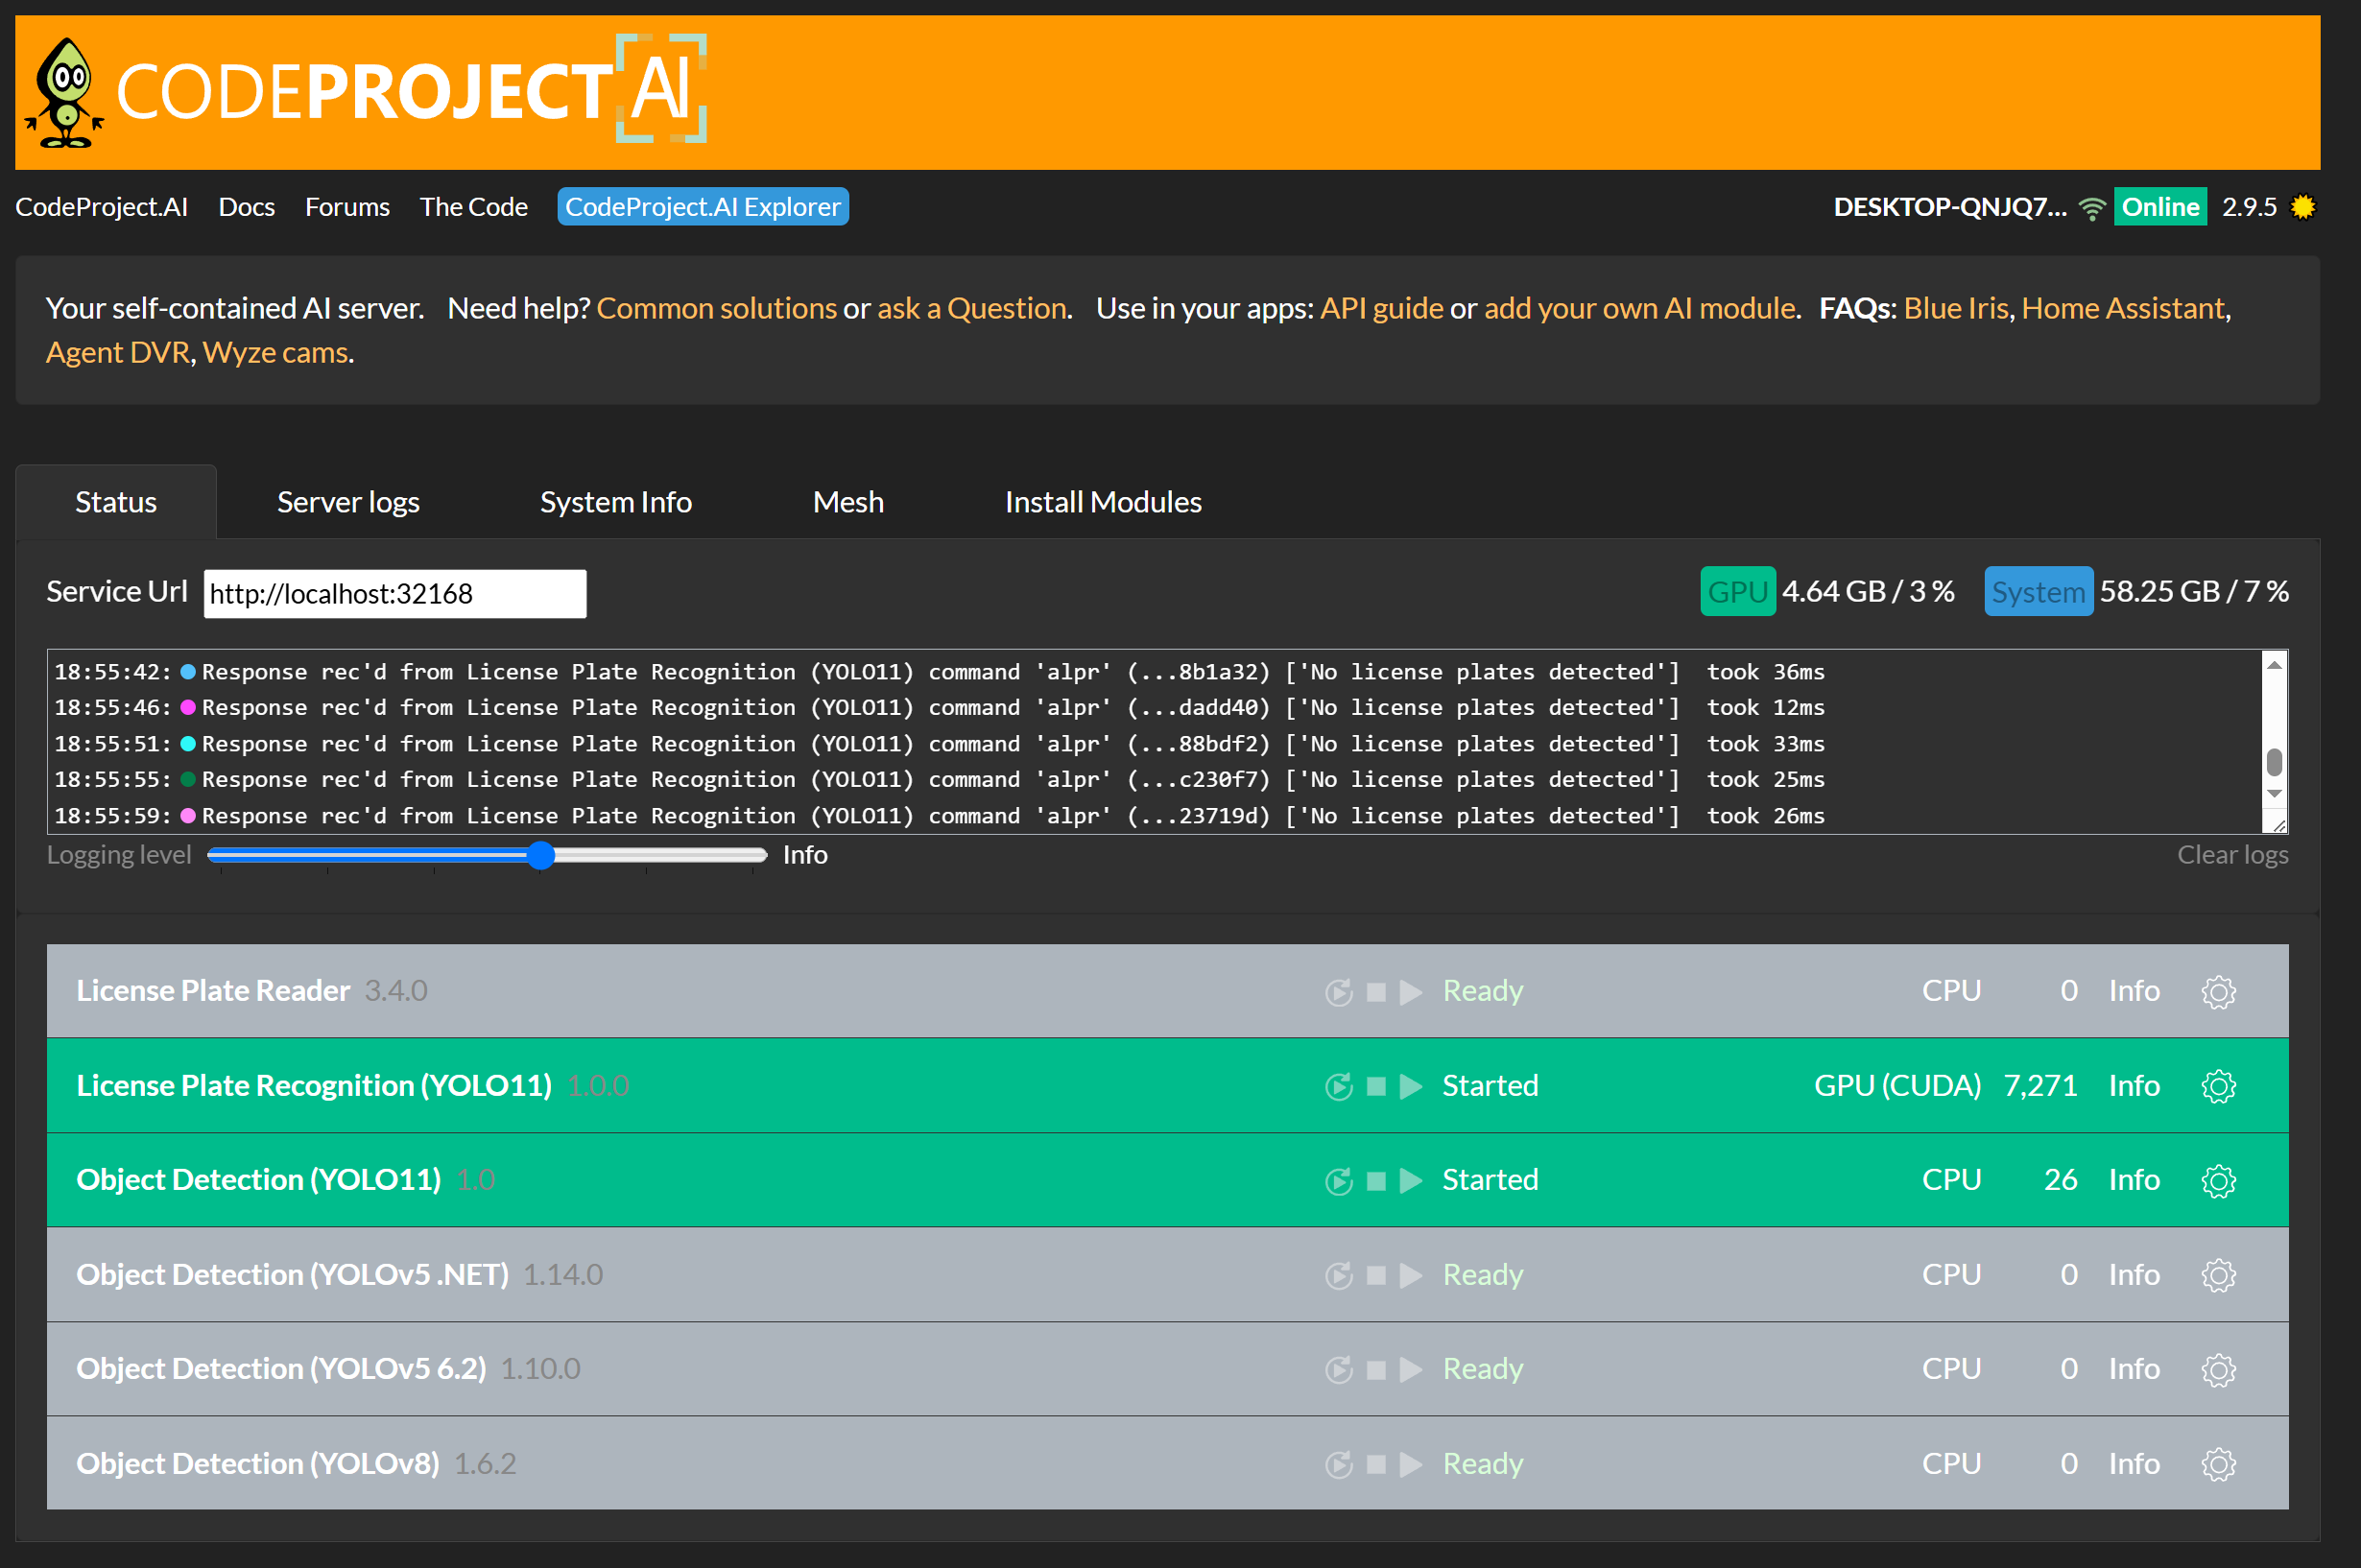Start Object Detection (YOLO11) module

tap(1411, 1181)
